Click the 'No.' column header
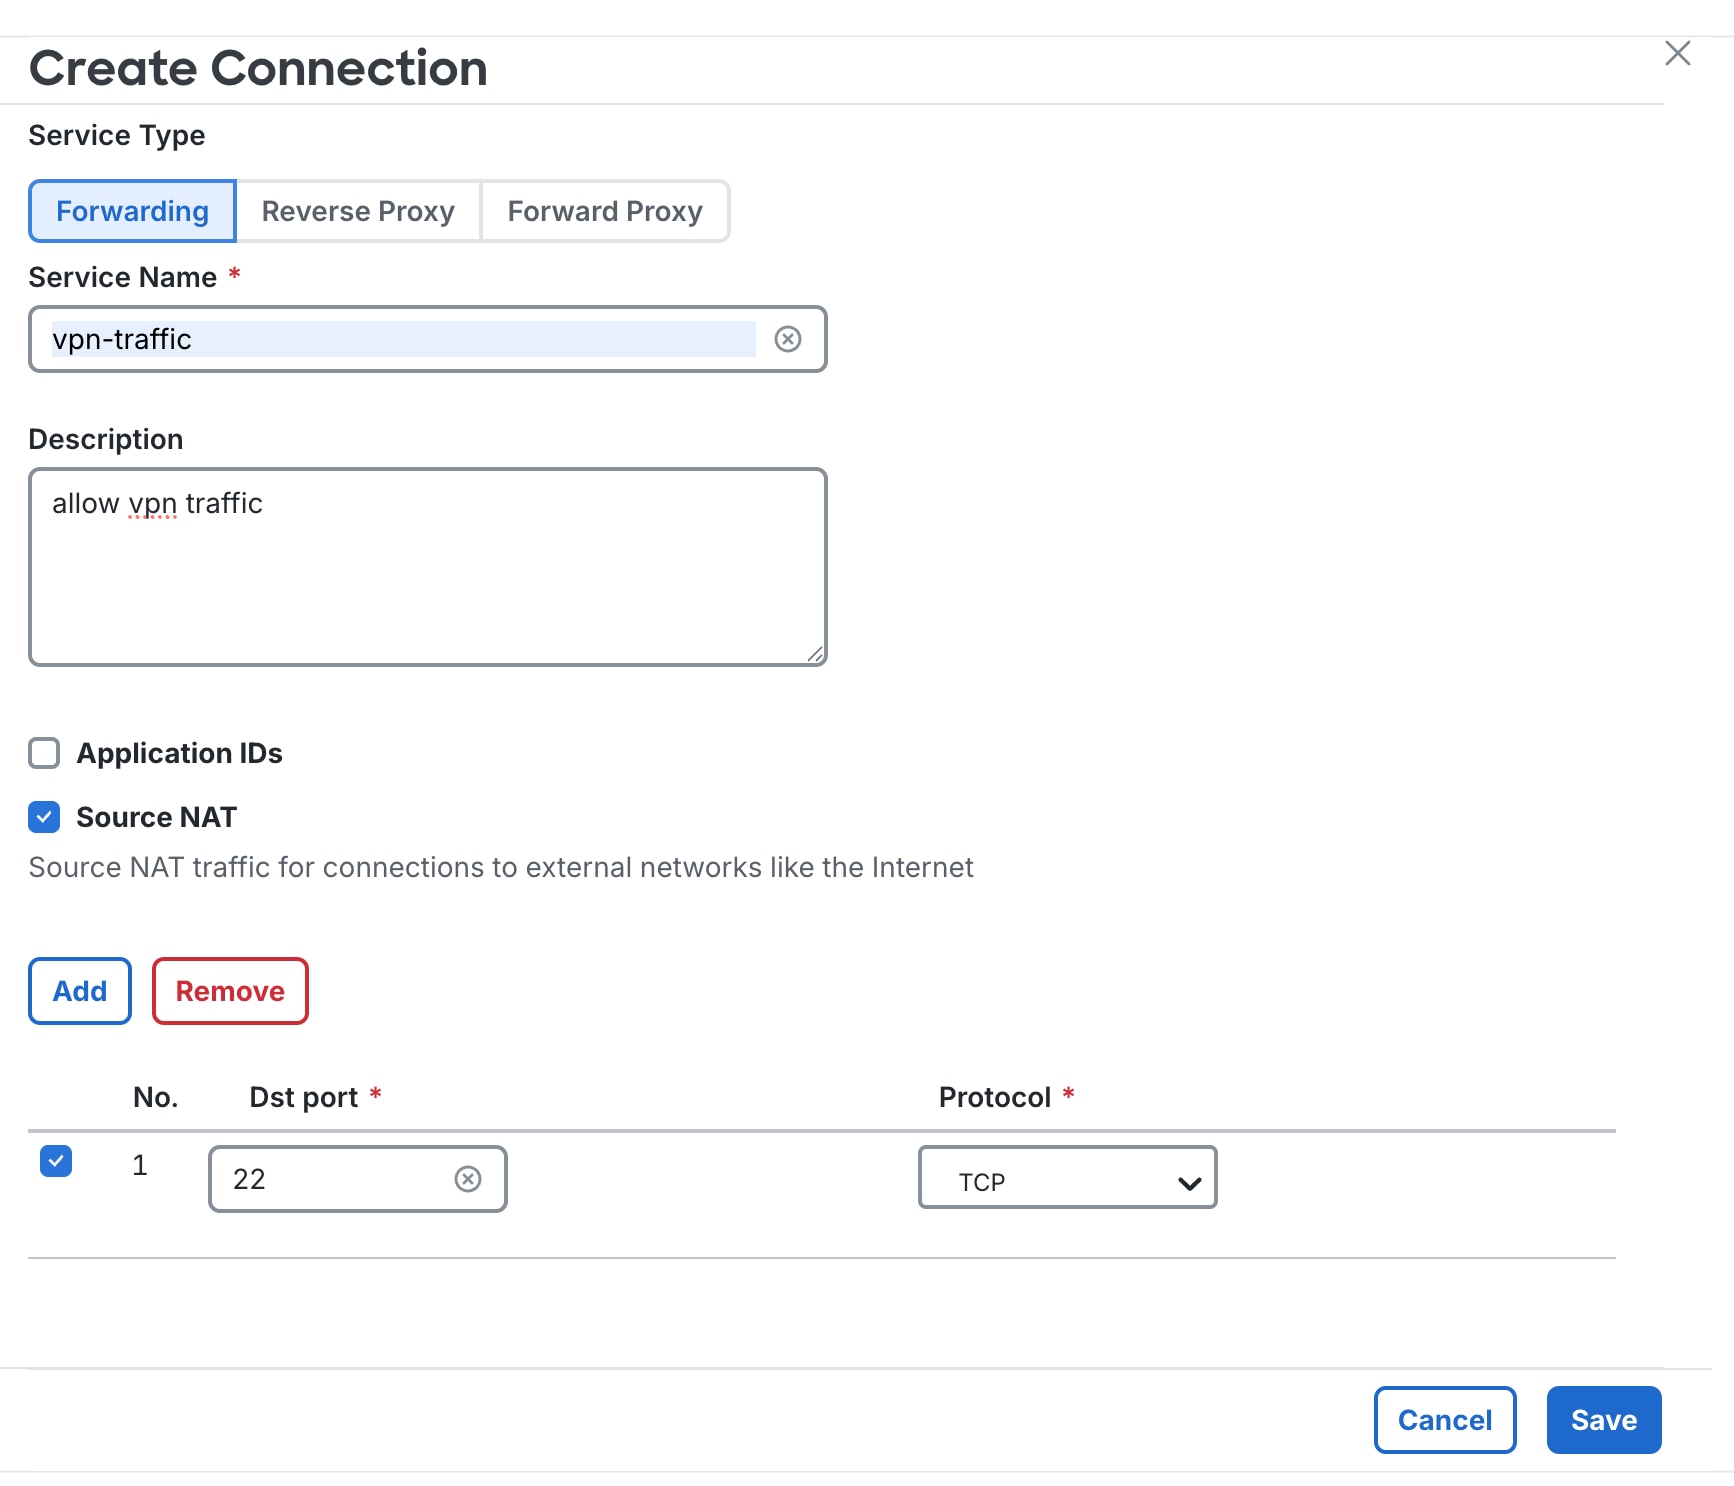 pos(156,1097)
